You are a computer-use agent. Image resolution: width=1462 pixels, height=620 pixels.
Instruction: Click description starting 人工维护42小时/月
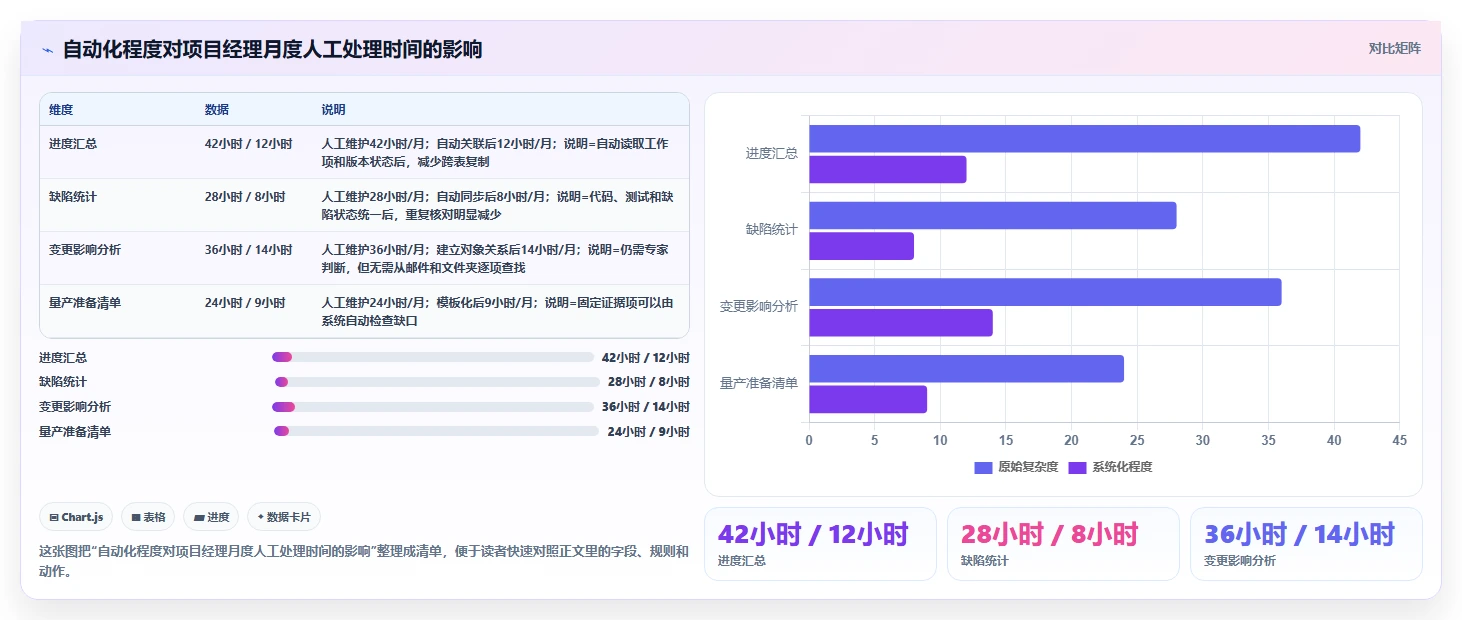point(495,152)
